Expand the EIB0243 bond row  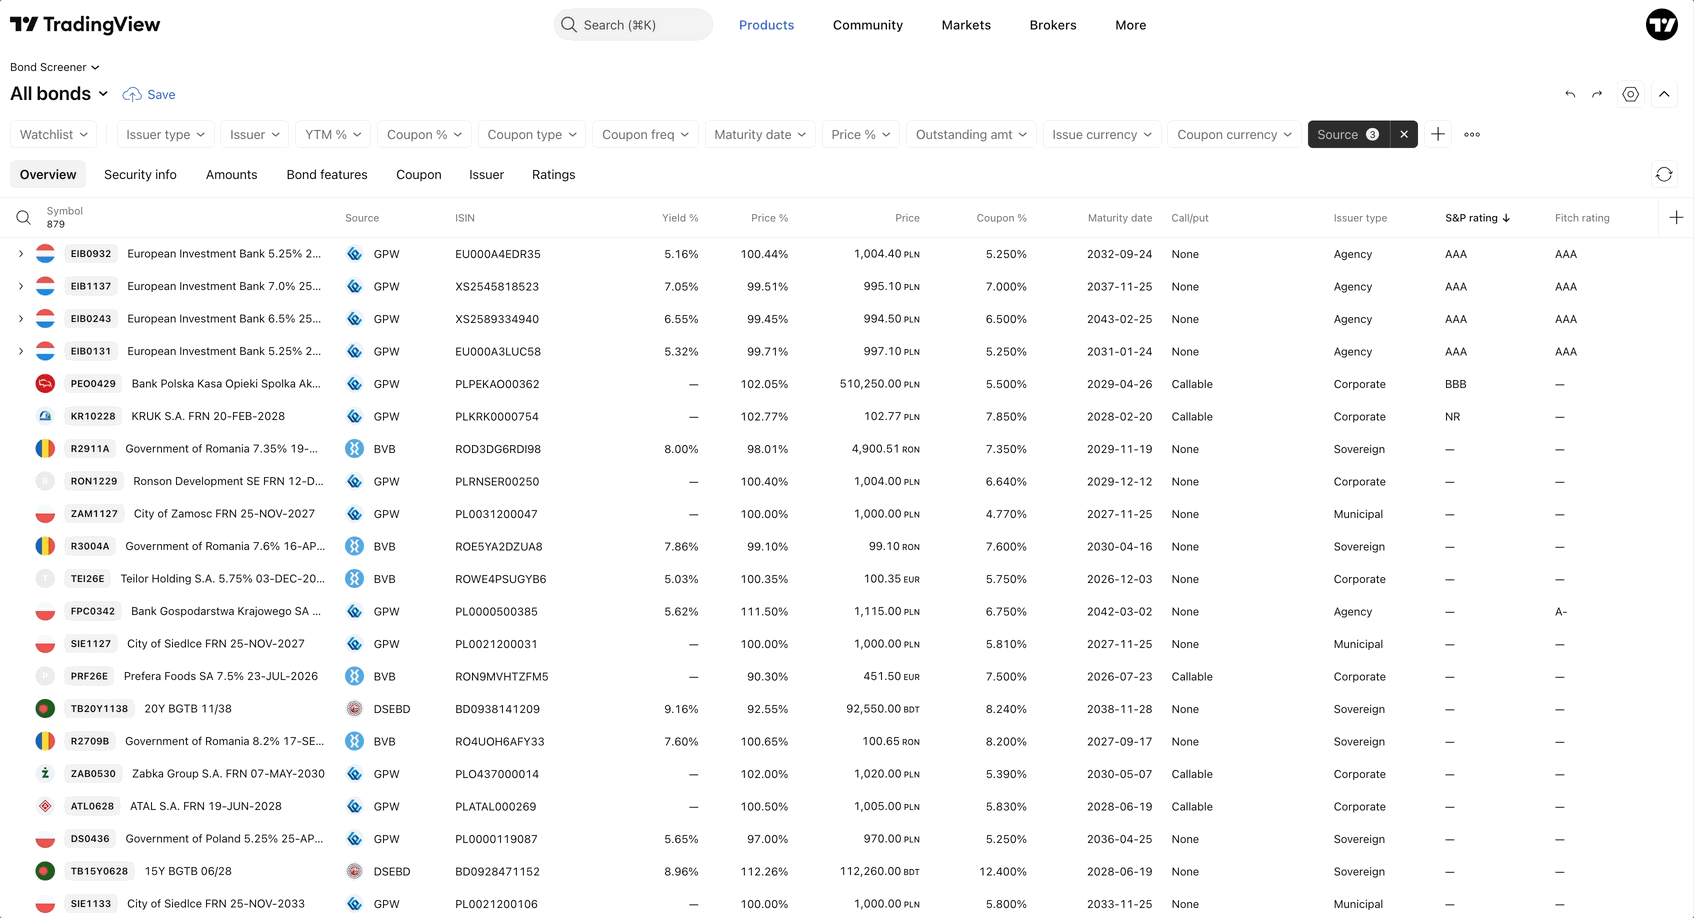click(x=21, y=319)
